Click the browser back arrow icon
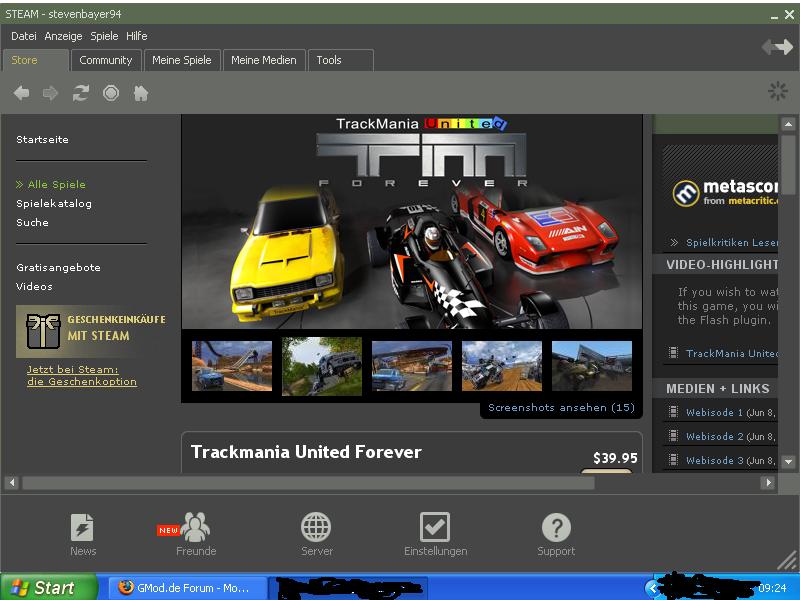 pos(21,93)
